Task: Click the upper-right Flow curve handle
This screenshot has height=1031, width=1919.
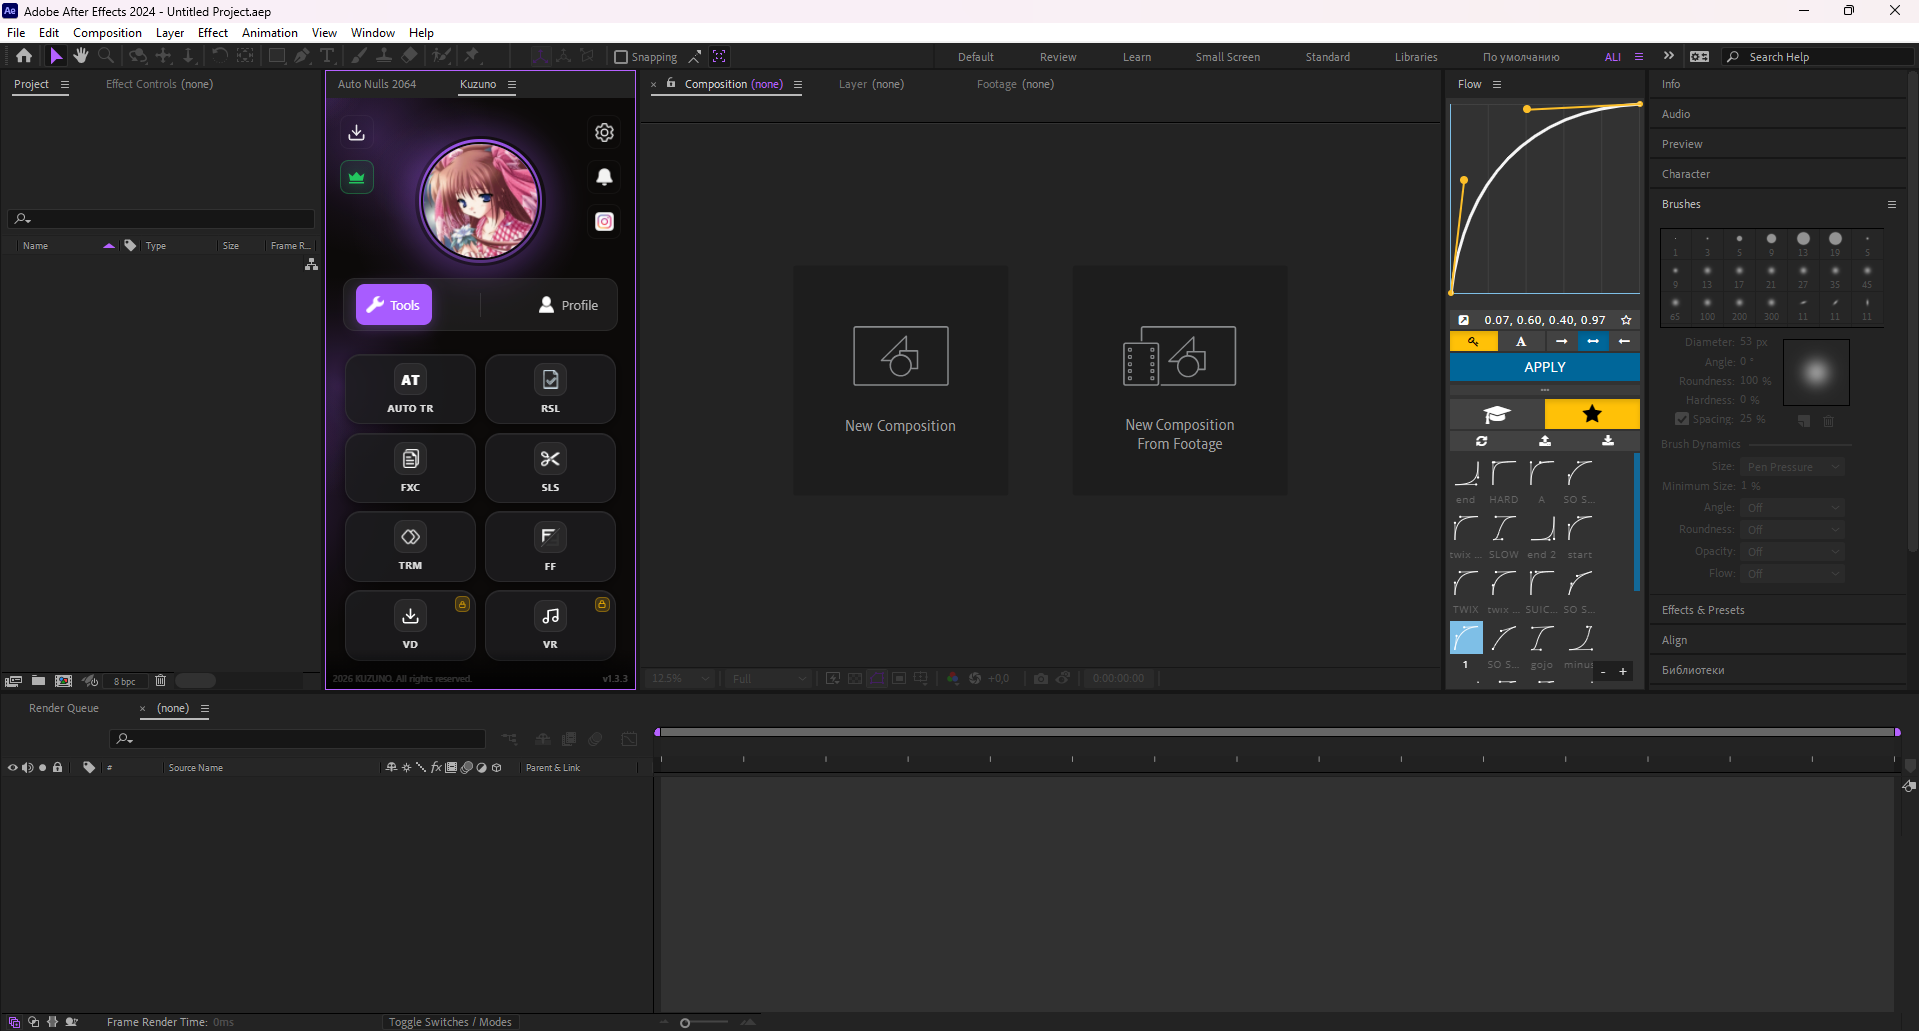Action: [1527, 109]
